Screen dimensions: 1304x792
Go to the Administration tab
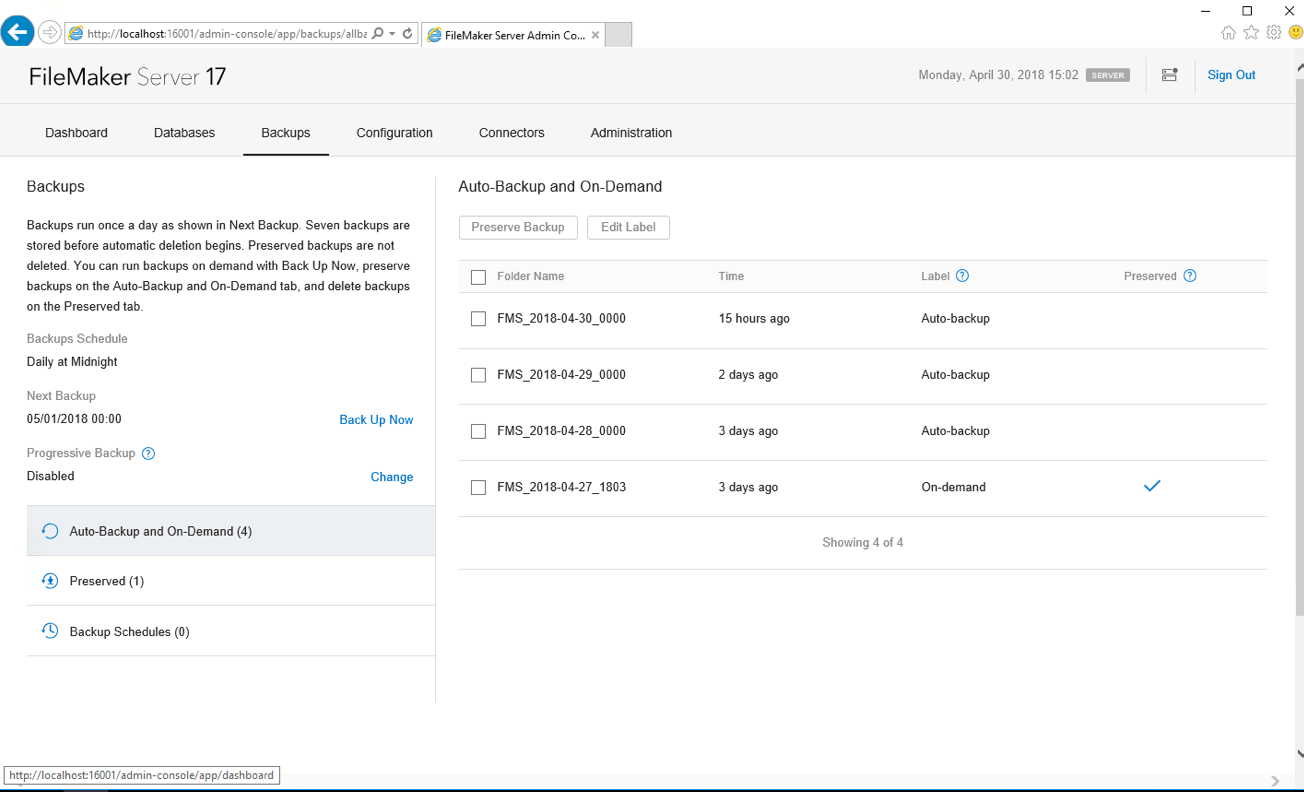click(631, 133)
